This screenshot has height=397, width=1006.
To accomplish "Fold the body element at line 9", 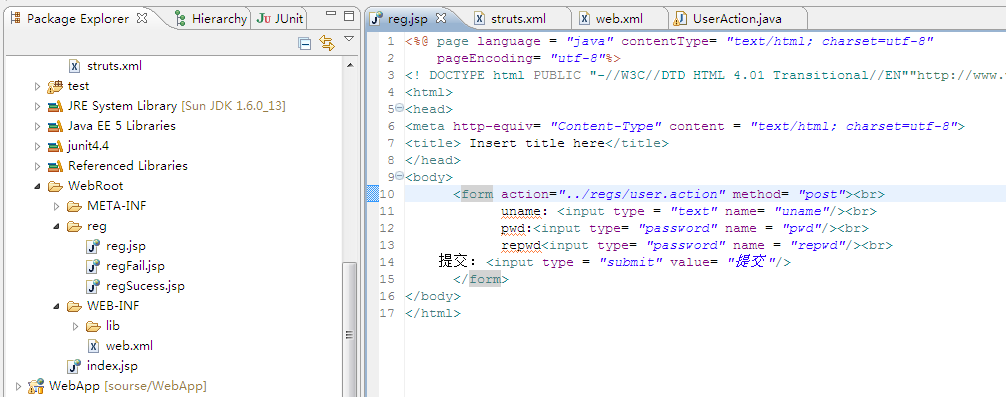I will [x=400, y=176].
